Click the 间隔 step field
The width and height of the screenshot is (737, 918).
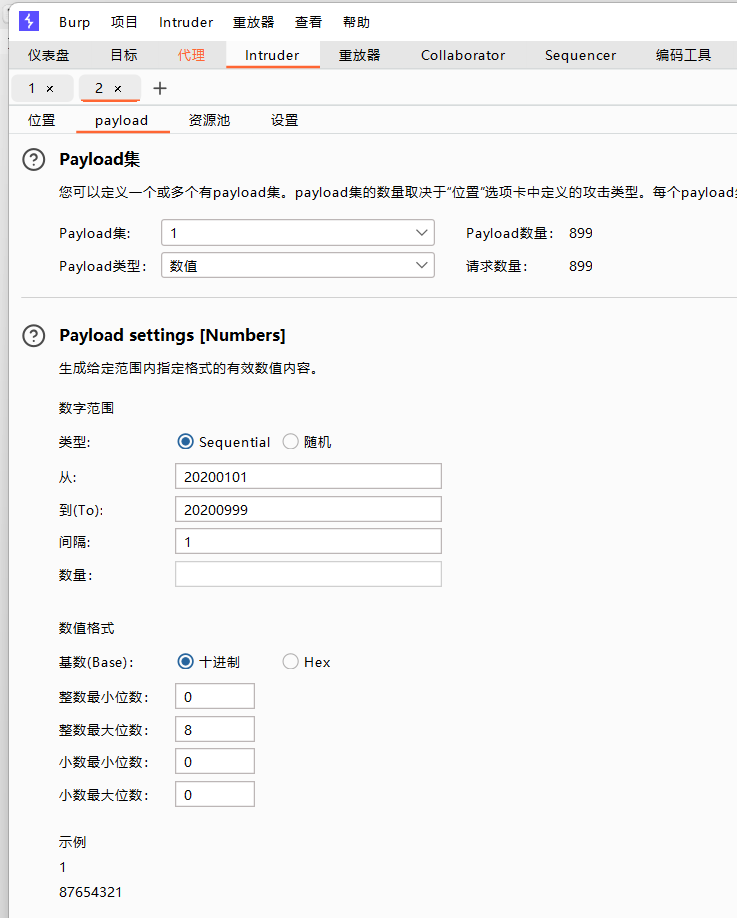point(308,542)
